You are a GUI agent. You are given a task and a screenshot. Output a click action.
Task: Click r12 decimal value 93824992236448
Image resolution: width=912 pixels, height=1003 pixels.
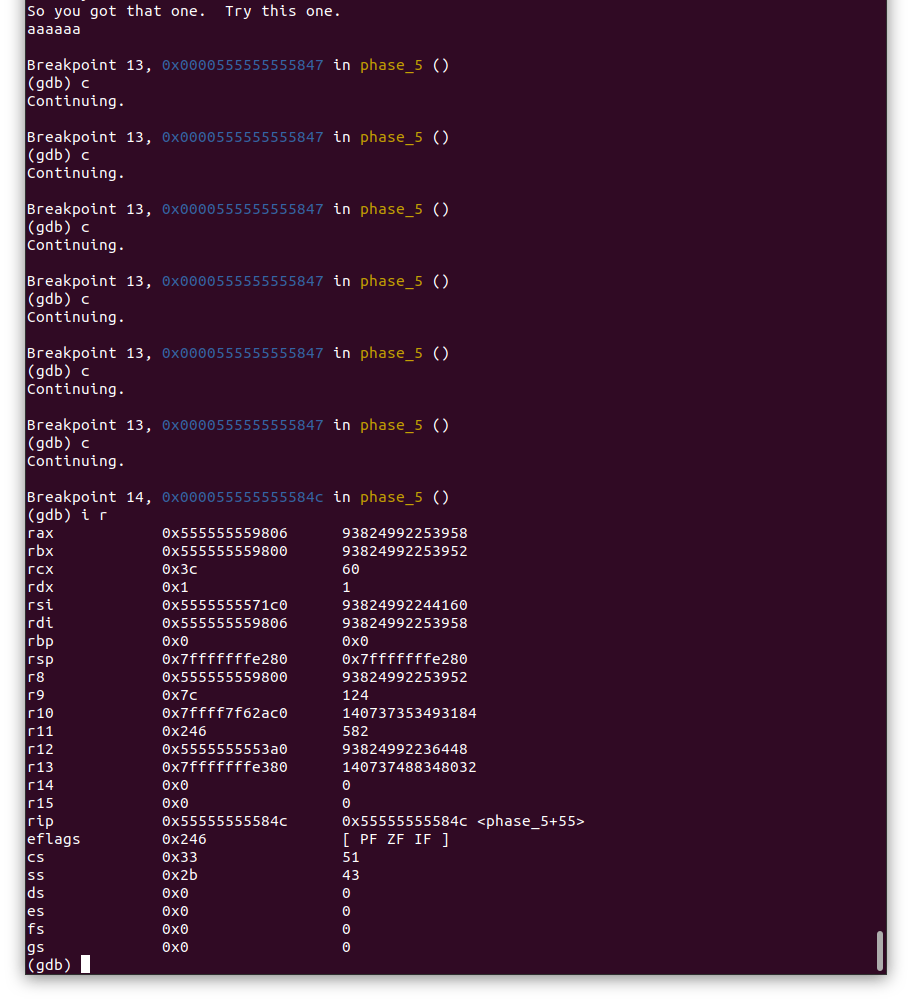pos(405,748)
